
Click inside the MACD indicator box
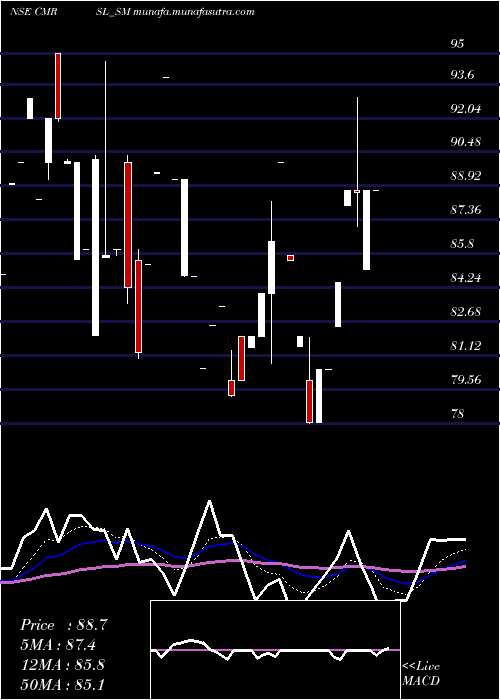(275, 650)
